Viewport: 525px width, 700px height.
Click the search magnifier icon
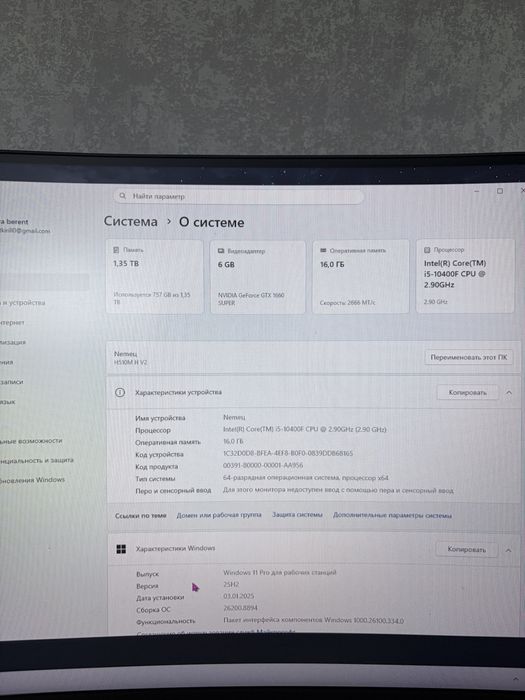tap(122, 196)
